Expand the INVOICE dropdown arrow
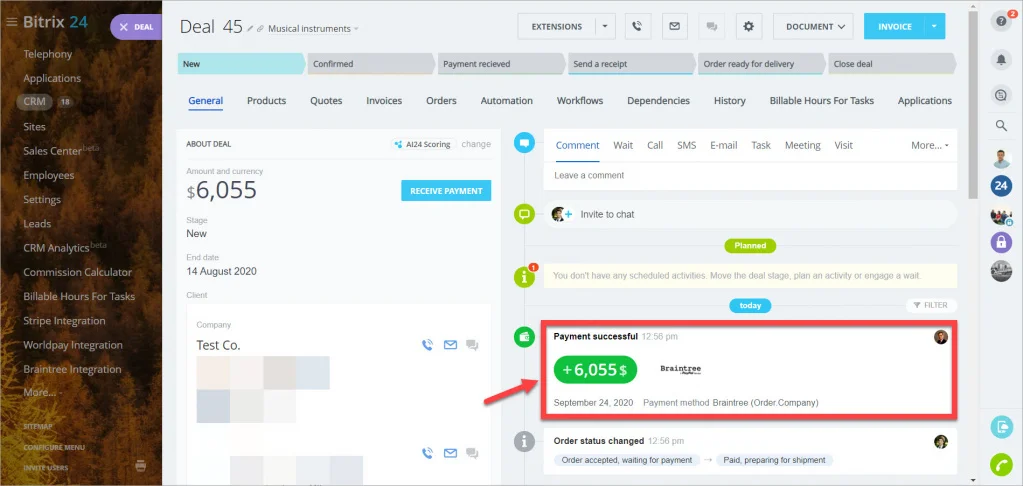Viewport: 1023px width, 486px height. (x=934, y=27)
